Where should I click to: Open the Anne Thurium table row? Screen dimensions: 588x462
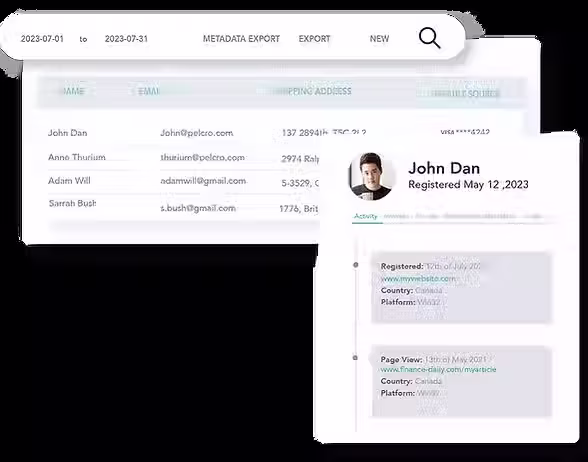tap(183, 158)
